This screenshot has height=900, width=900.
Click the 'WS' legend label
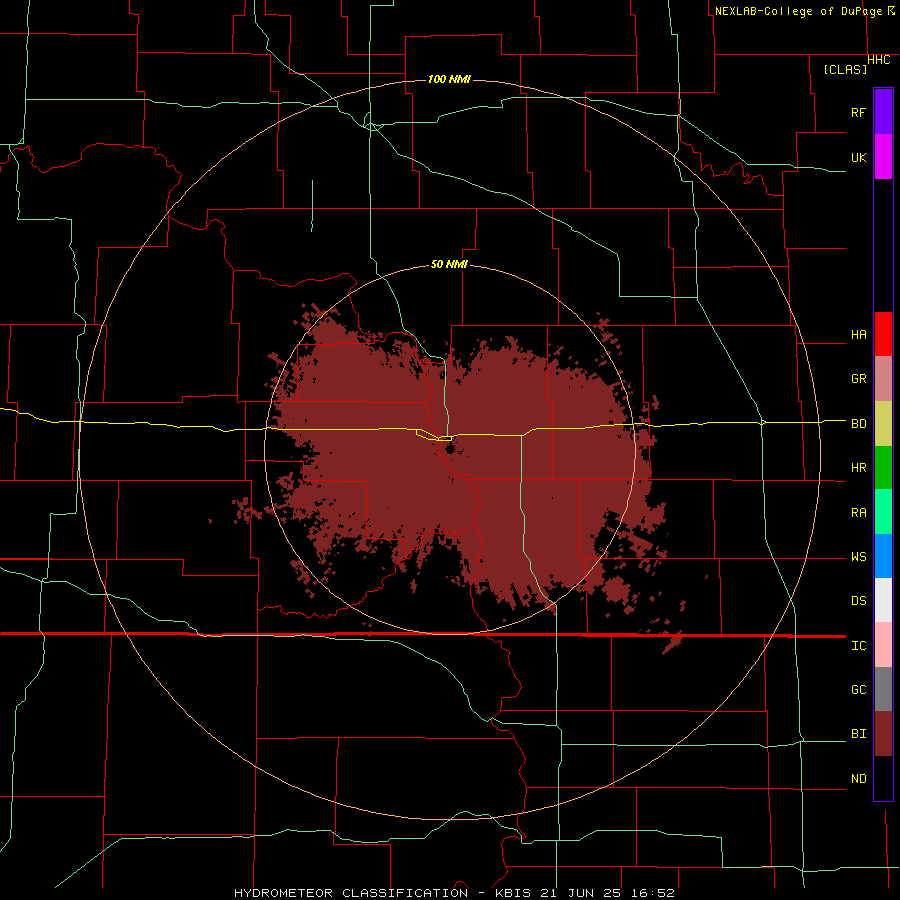858,557
